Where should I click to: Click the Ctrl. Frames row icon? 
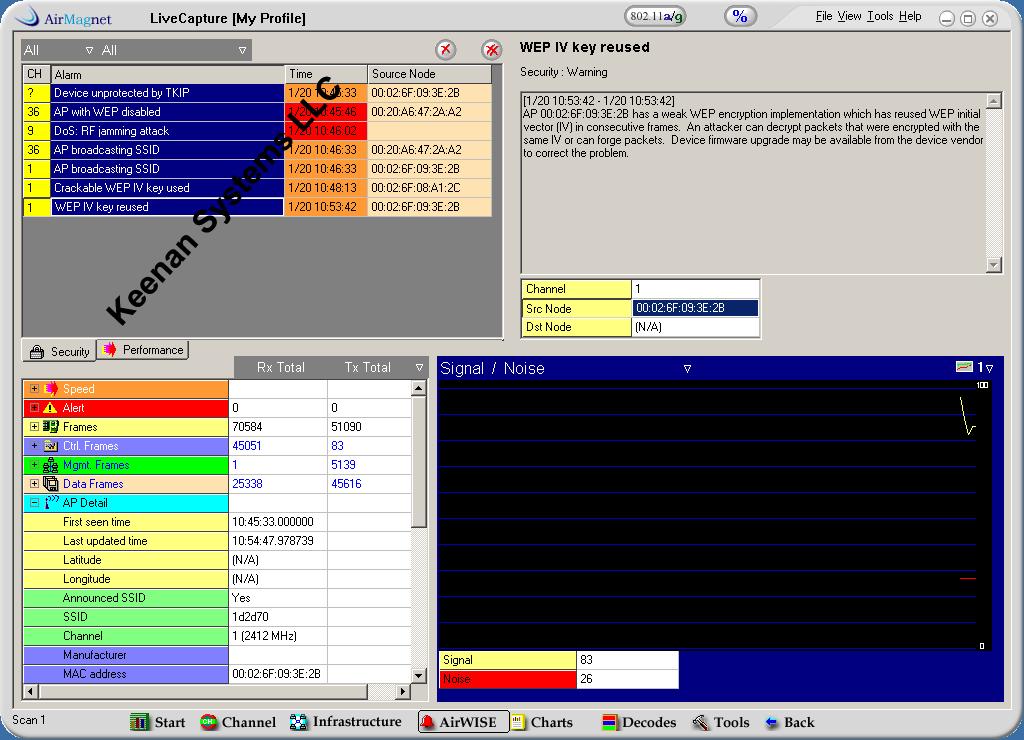[50, 445]
